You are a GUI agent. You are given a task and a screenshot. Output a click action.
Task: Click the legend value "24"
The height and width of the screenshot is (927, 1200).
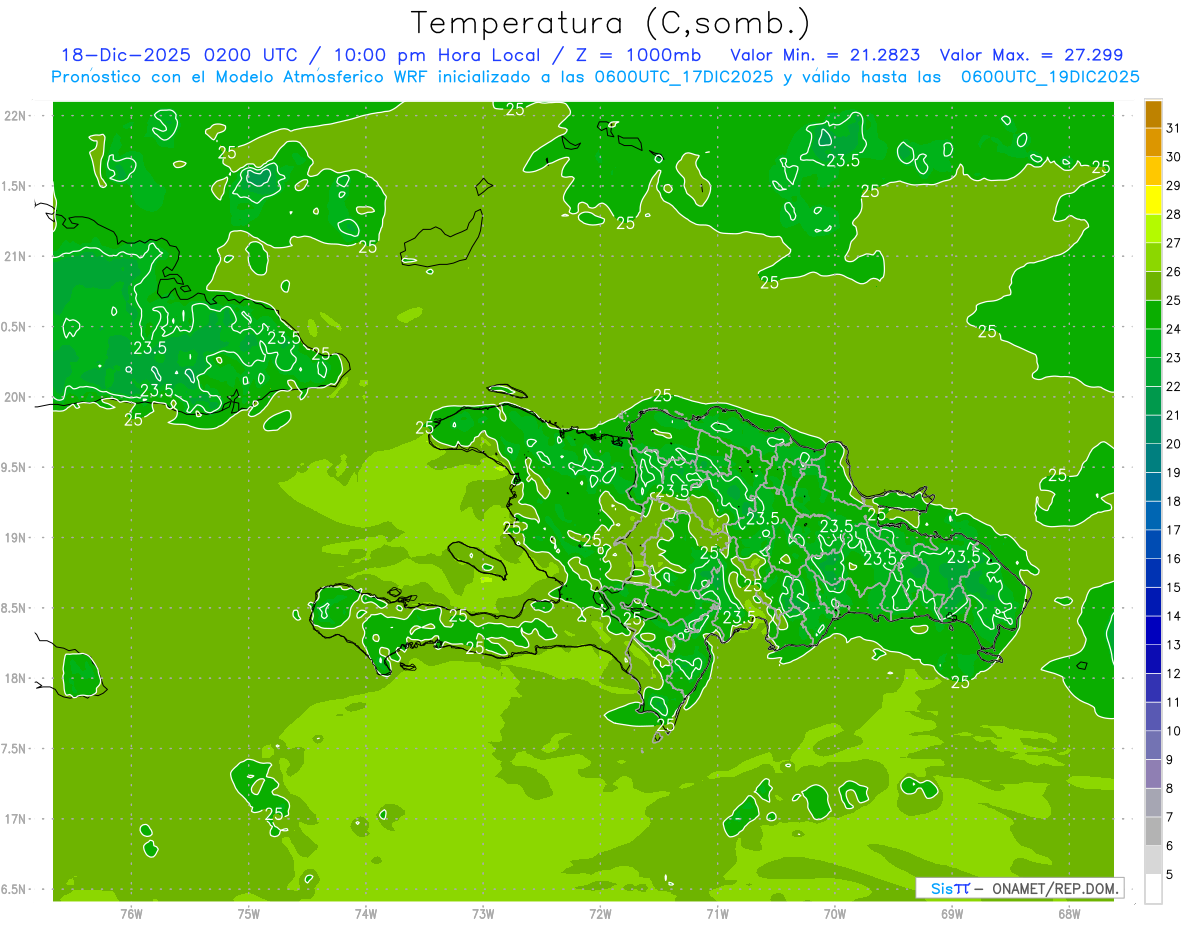(1174, 329)
